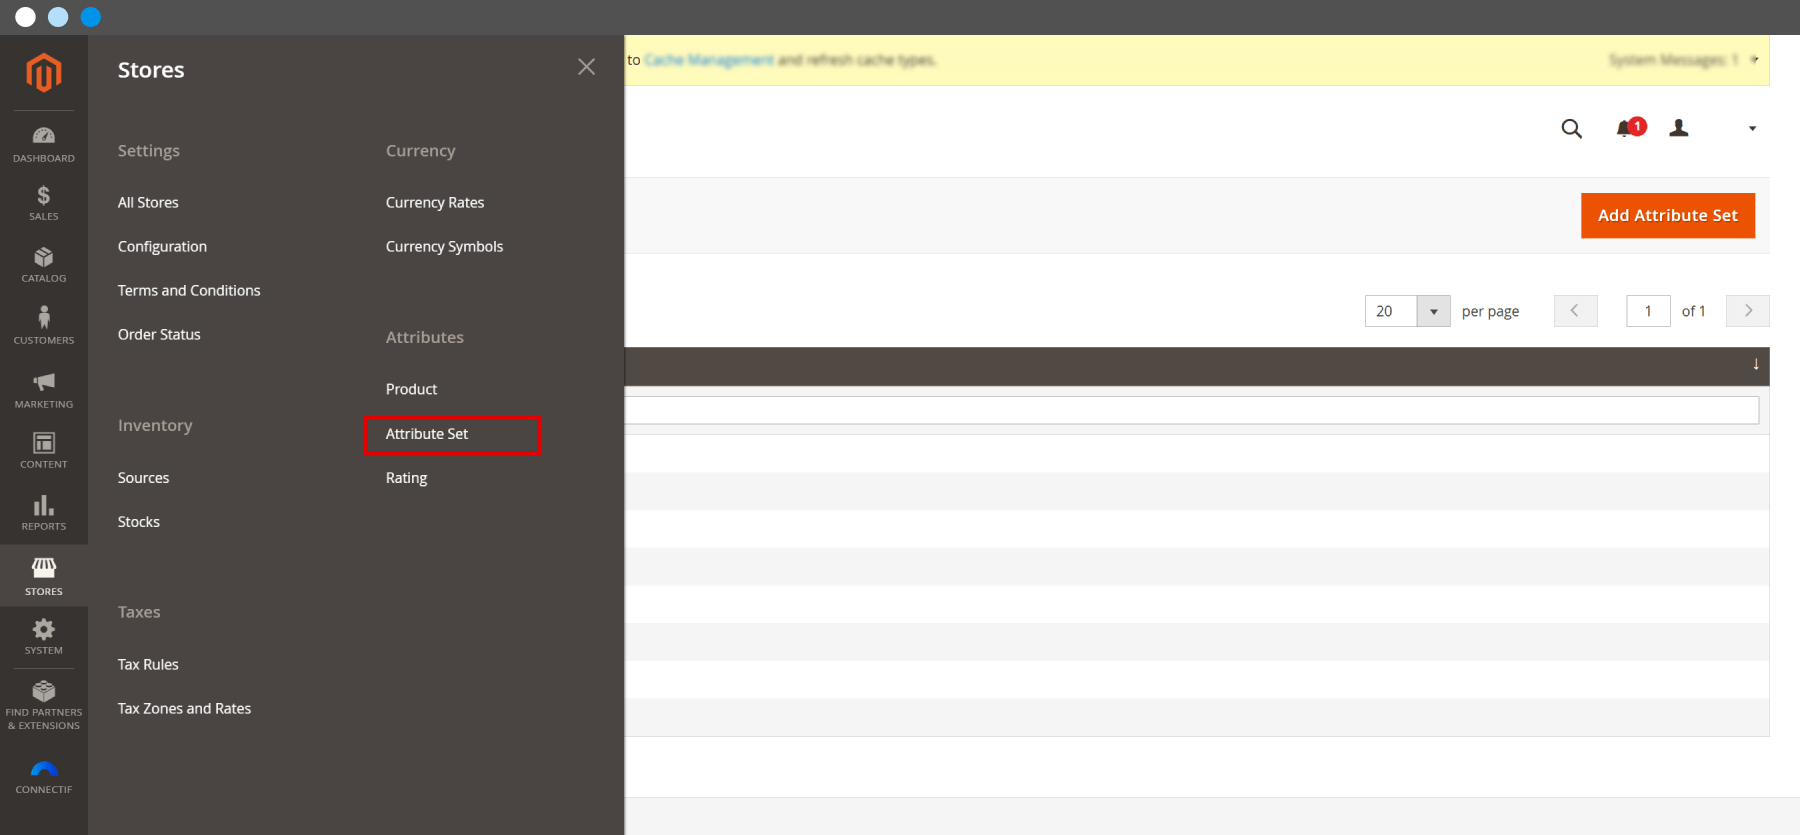Open All Stores menu item
This screenshot has height=835, width=1800.
coord(148,202)
